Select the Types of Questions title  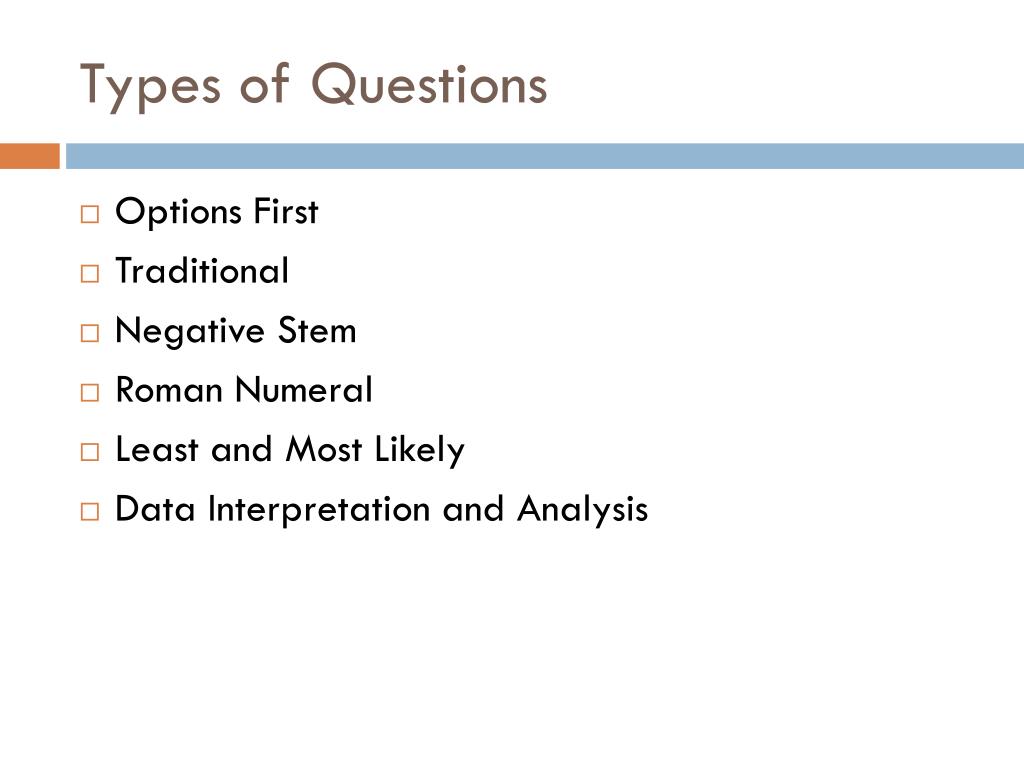[313, 86]
